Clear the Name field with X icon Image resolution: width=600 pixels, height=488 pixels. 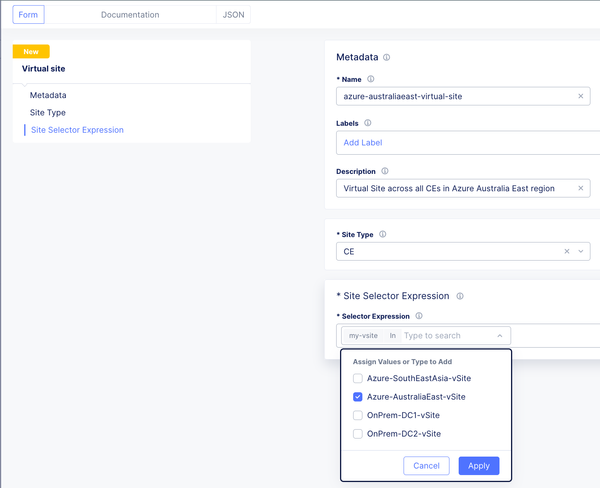(581, 96)
